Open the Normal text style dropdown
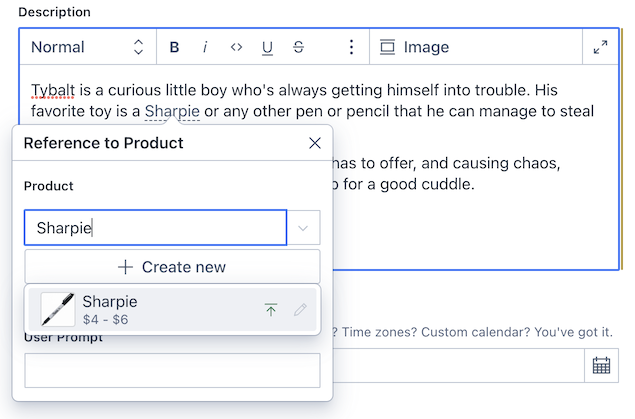635x419 pixels. 87,47
